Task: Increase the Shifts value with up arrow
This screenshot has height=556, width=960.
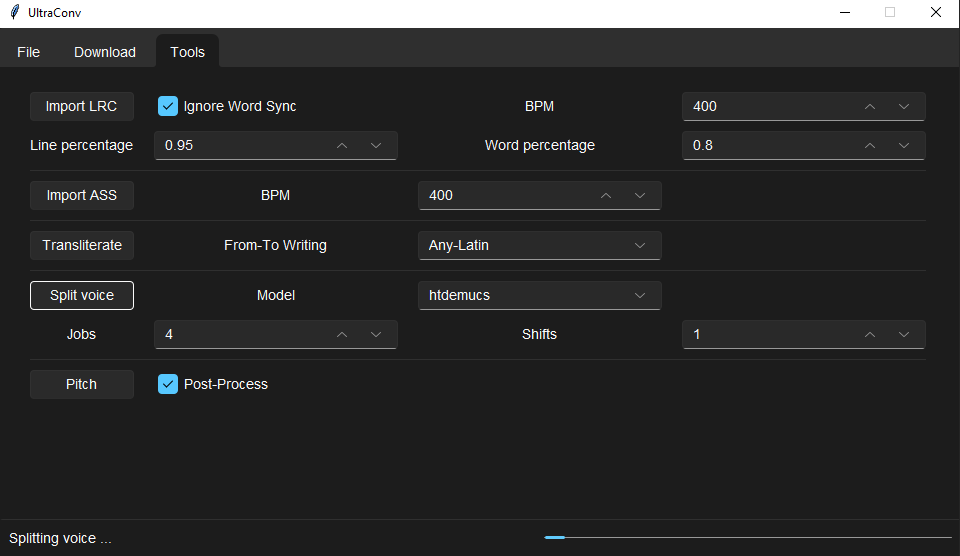Action: pos(869,334)
